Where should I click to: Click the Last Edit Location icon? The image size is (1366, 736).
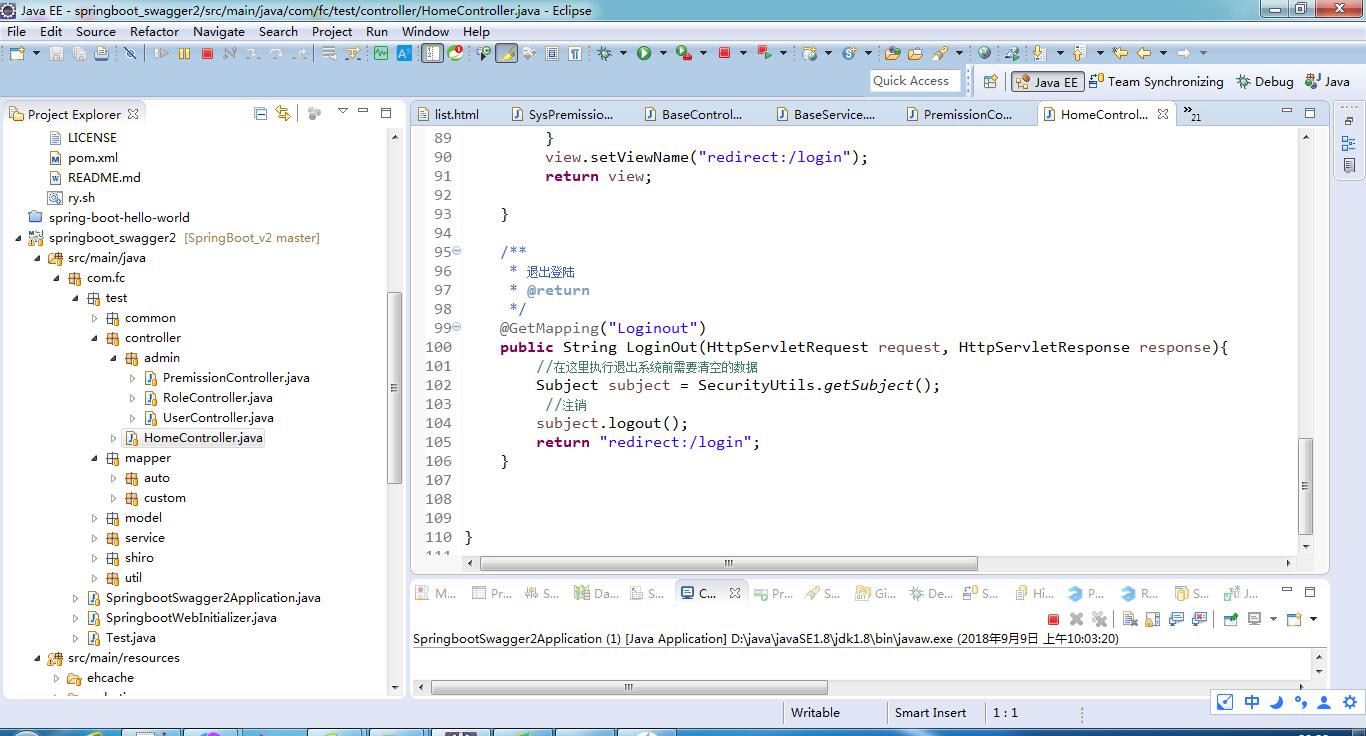pyautogui.click(x=1120, y=53)
